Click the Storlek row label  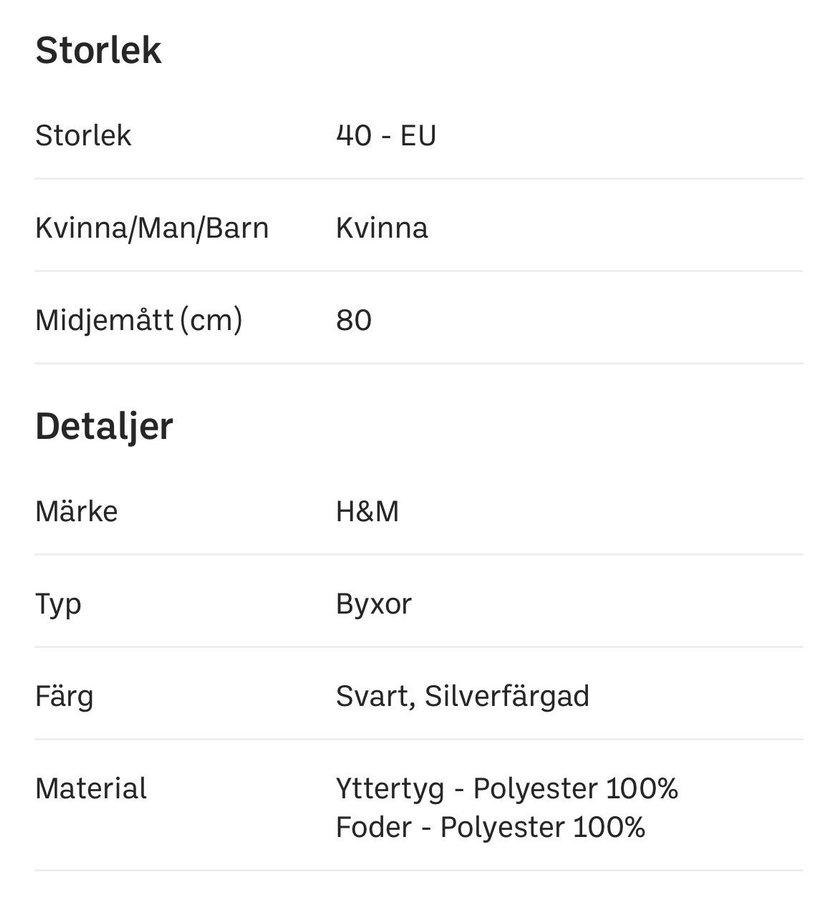(x=83, y=135)
